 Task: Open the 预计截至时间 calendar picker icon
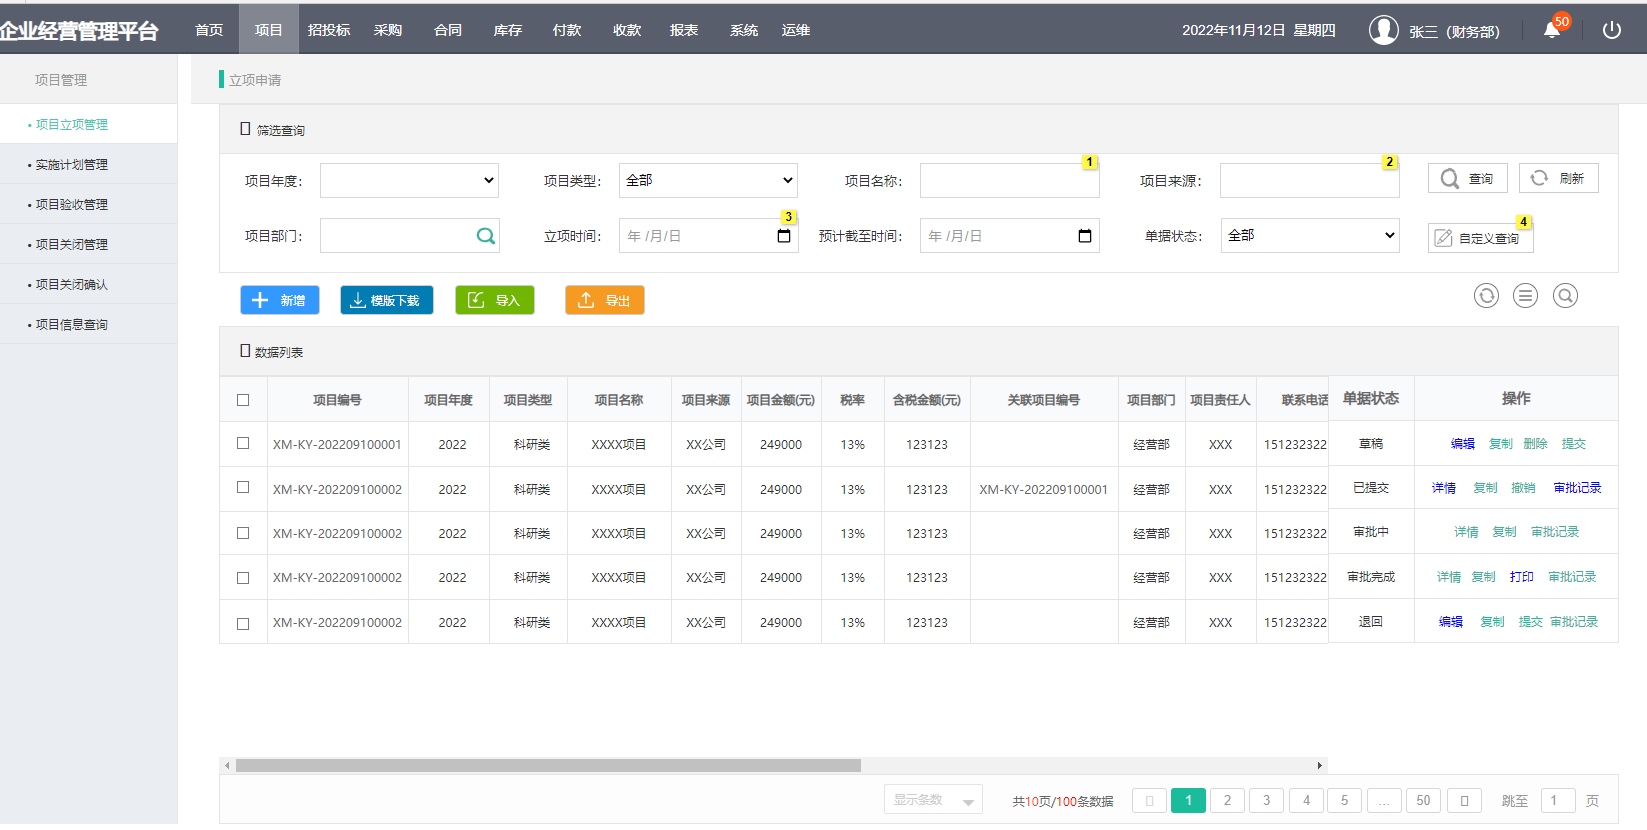click(x=1085, y=236)
